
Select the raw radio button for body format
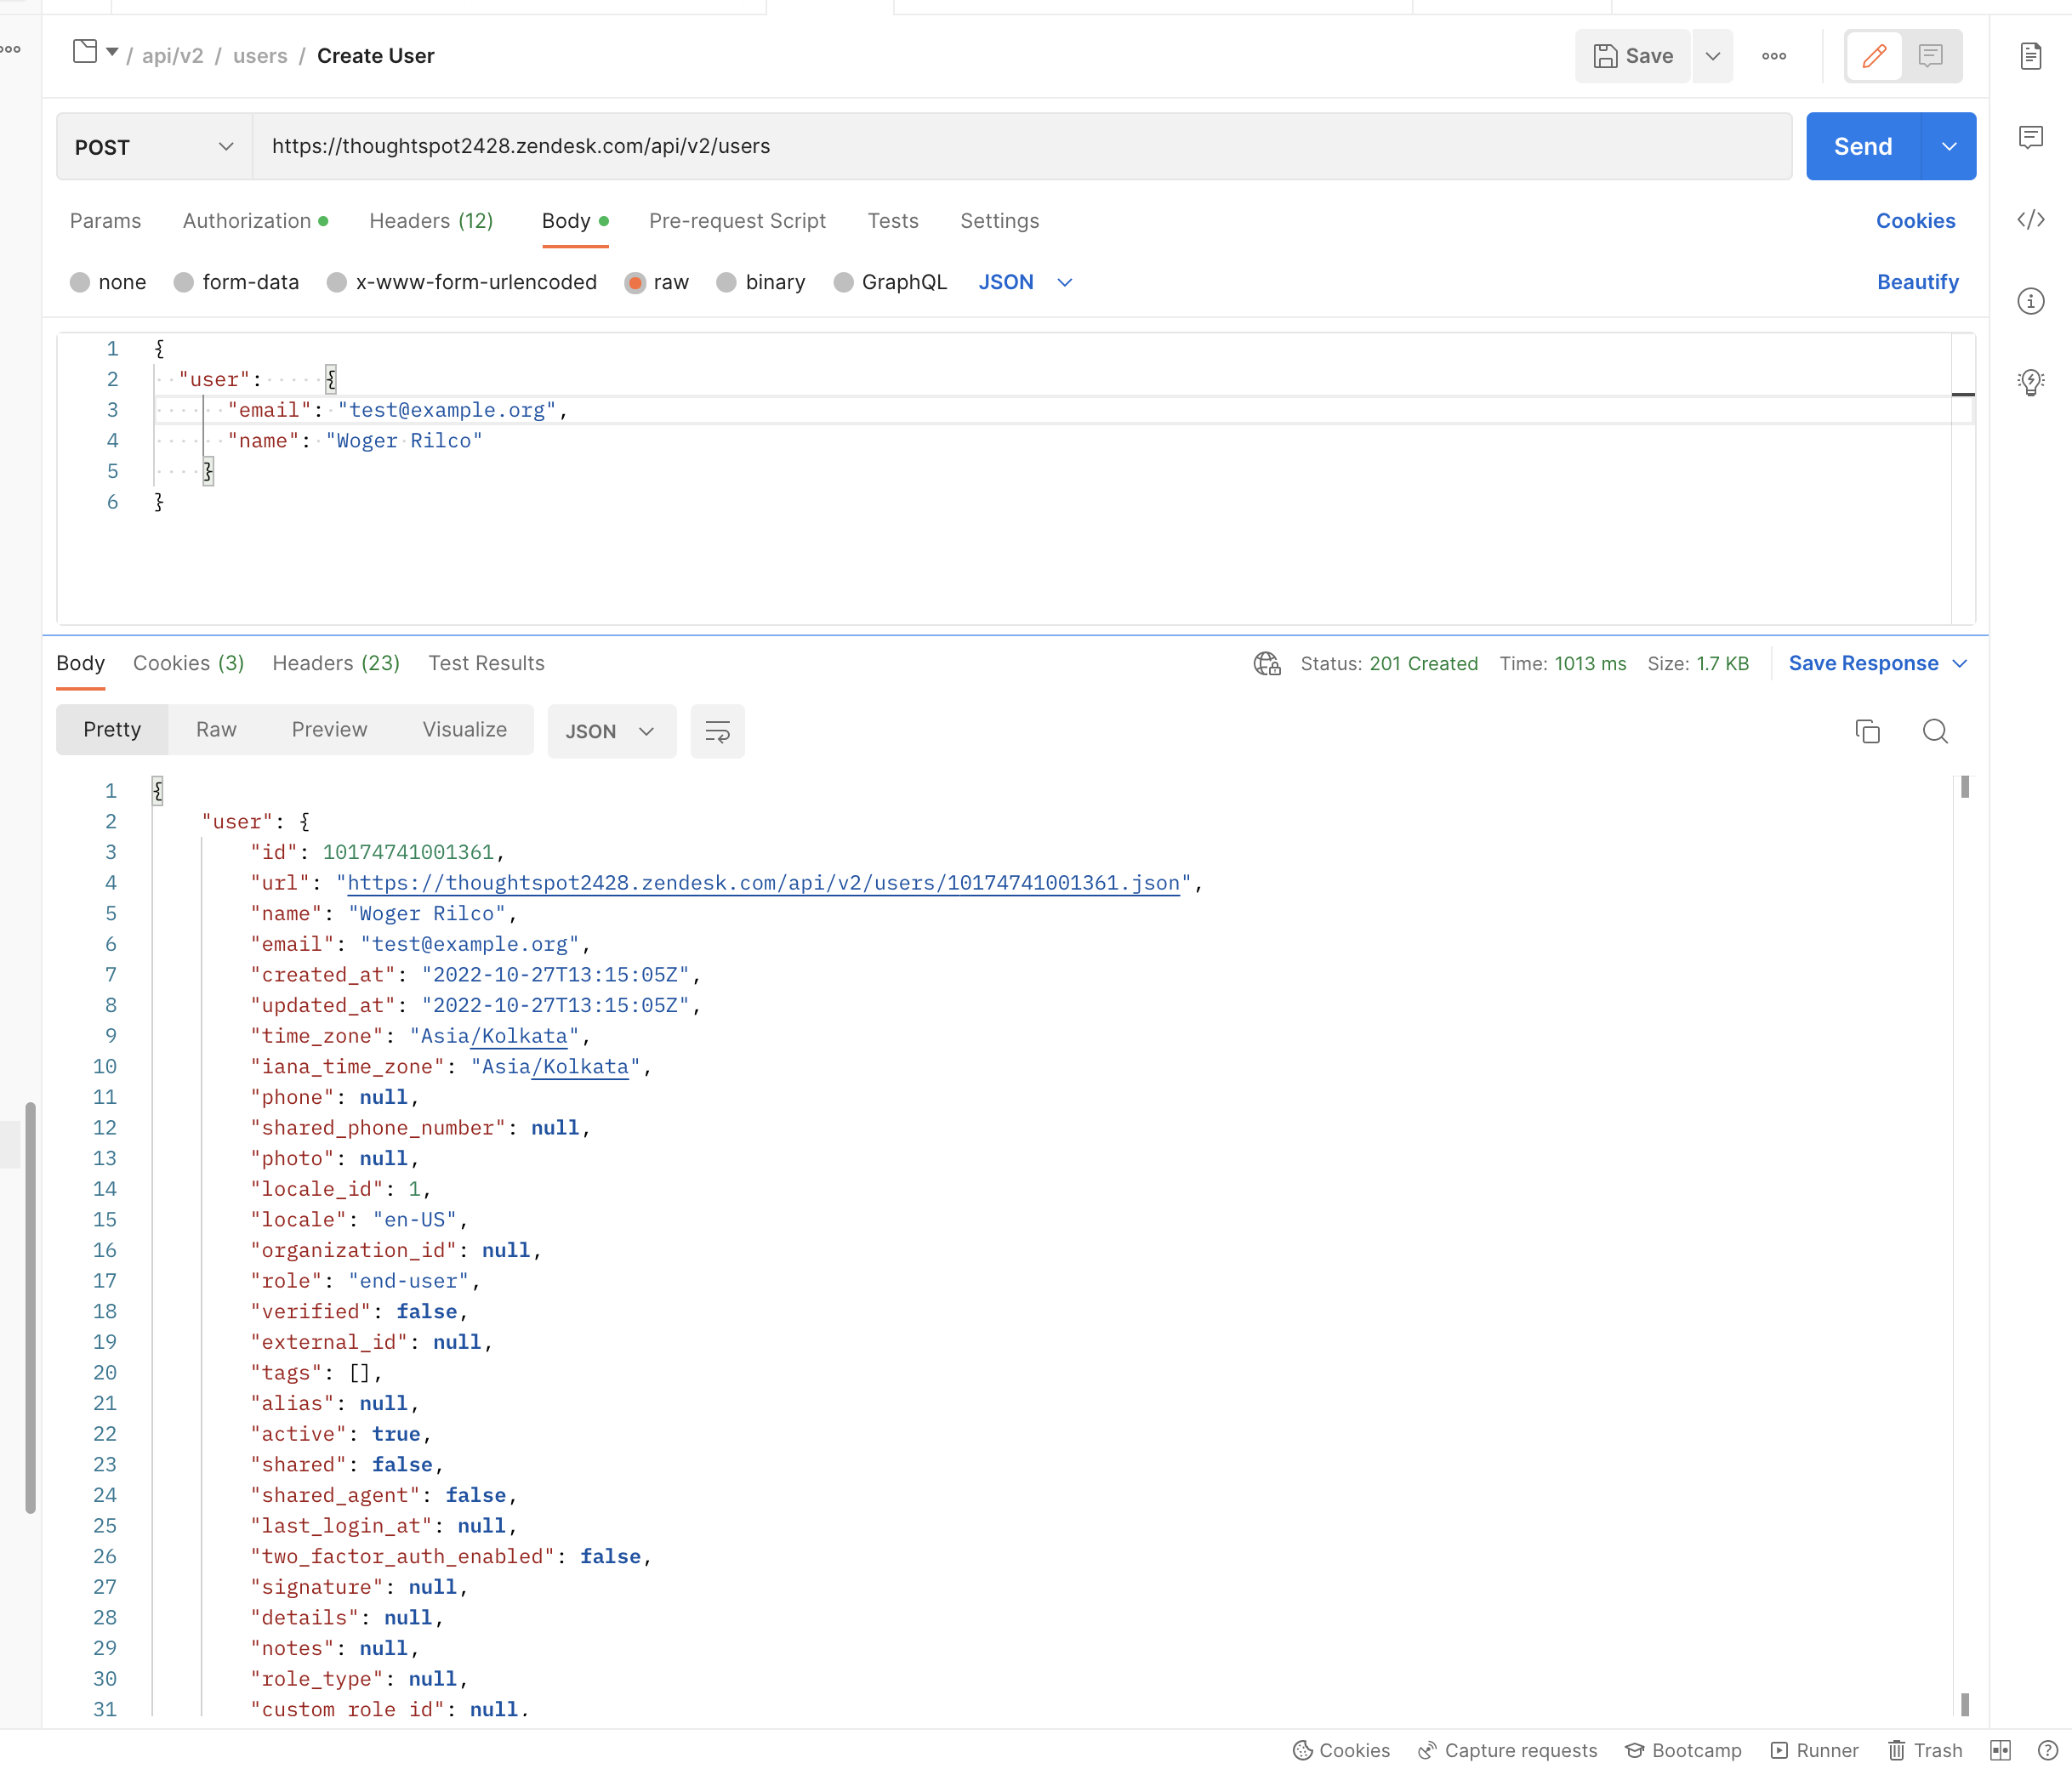[x=635, y=282]
